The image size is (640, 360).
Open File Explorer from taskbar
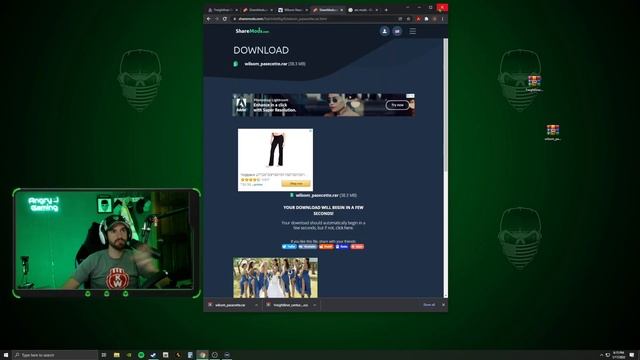pos(116,355)
